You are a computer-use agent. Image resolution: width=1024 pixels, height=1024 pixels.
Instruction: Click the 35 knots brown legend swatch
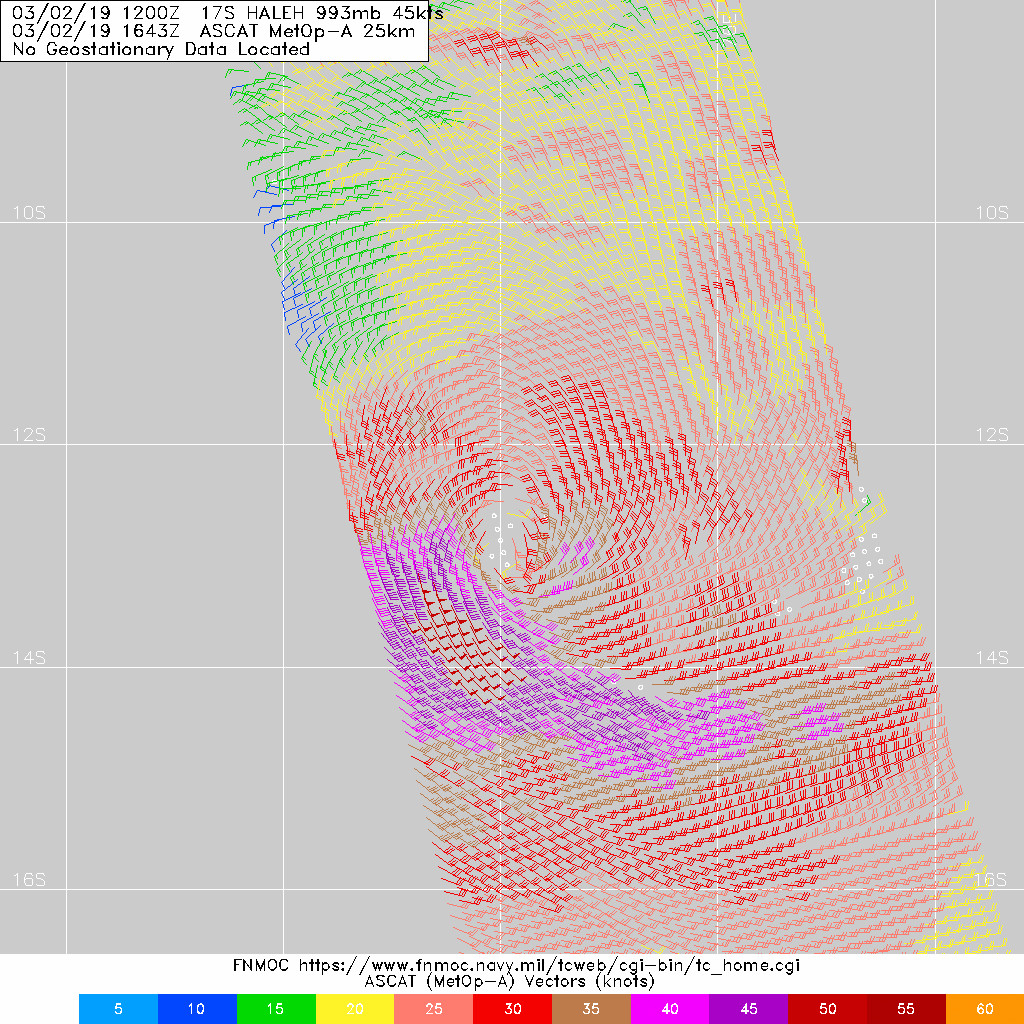(x=591, y=1009)
